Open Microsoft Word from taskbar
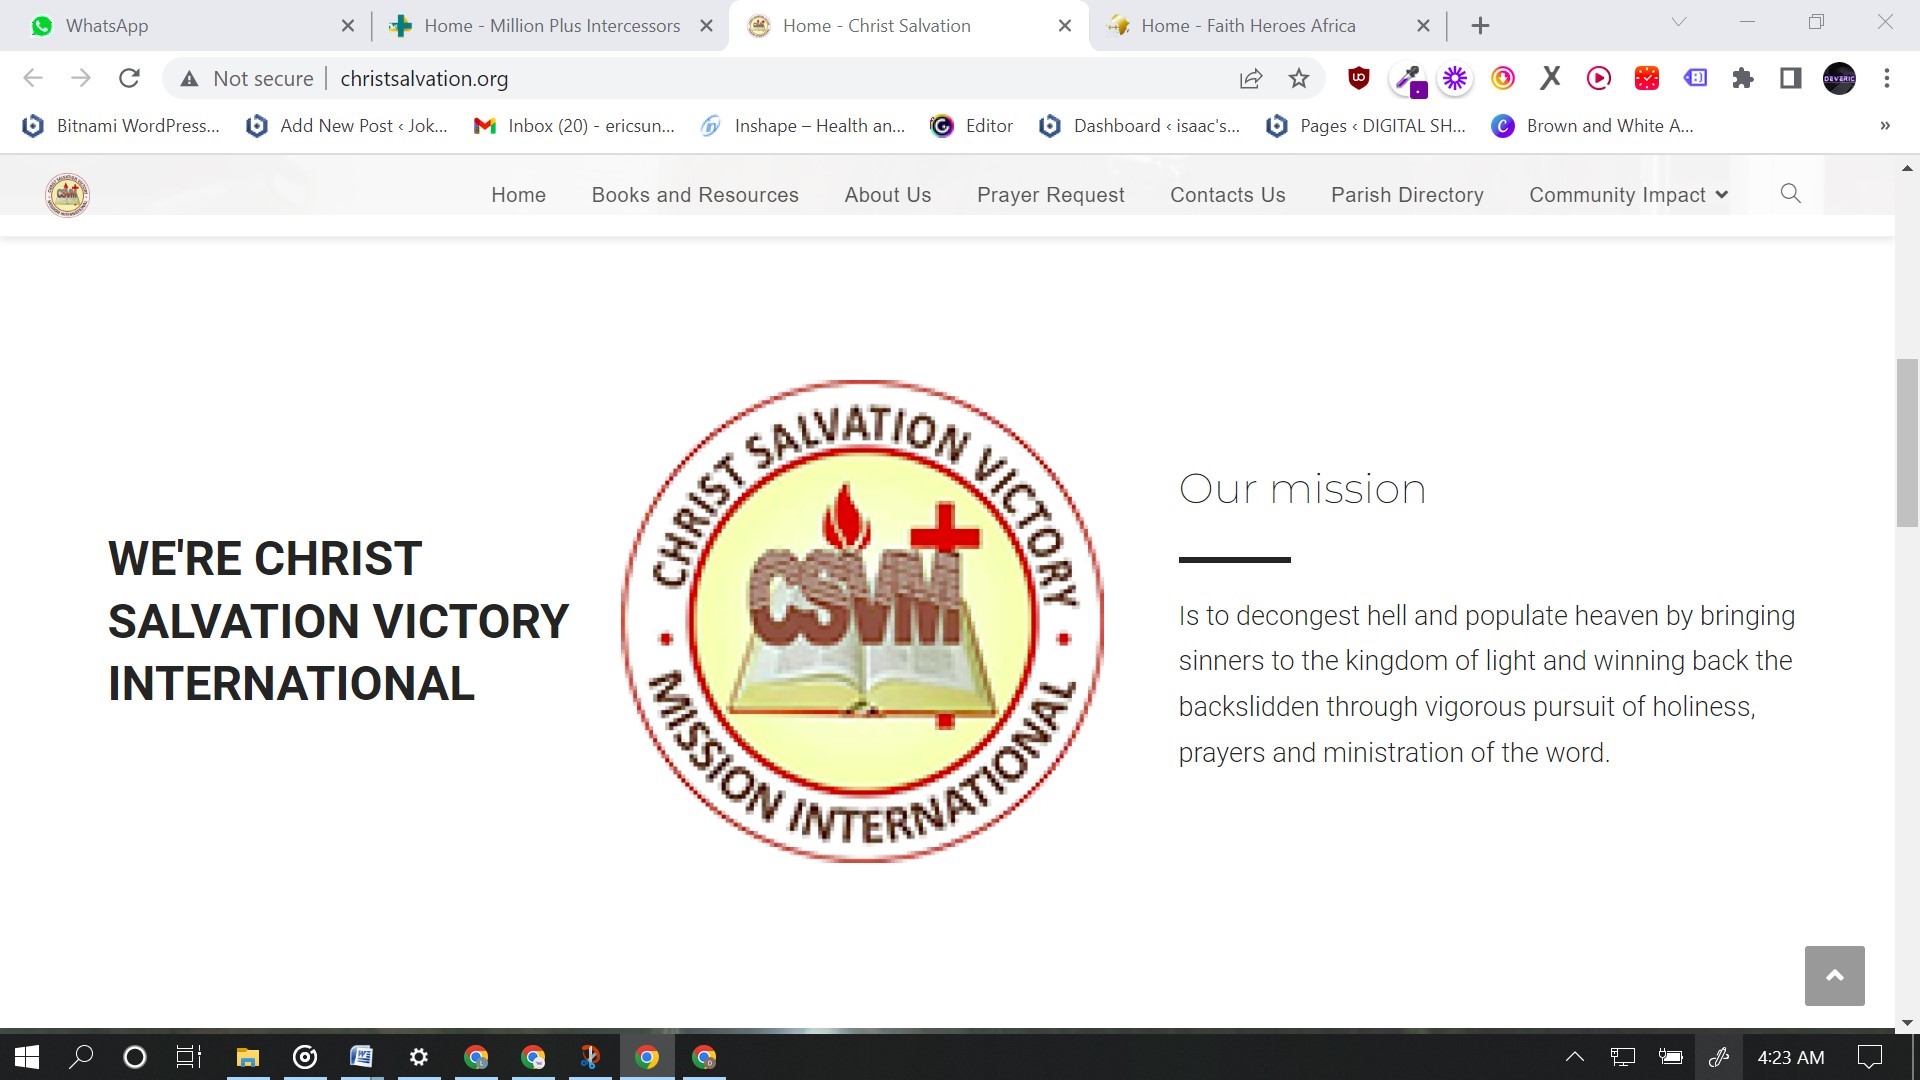 click(x=361, y=1057)
